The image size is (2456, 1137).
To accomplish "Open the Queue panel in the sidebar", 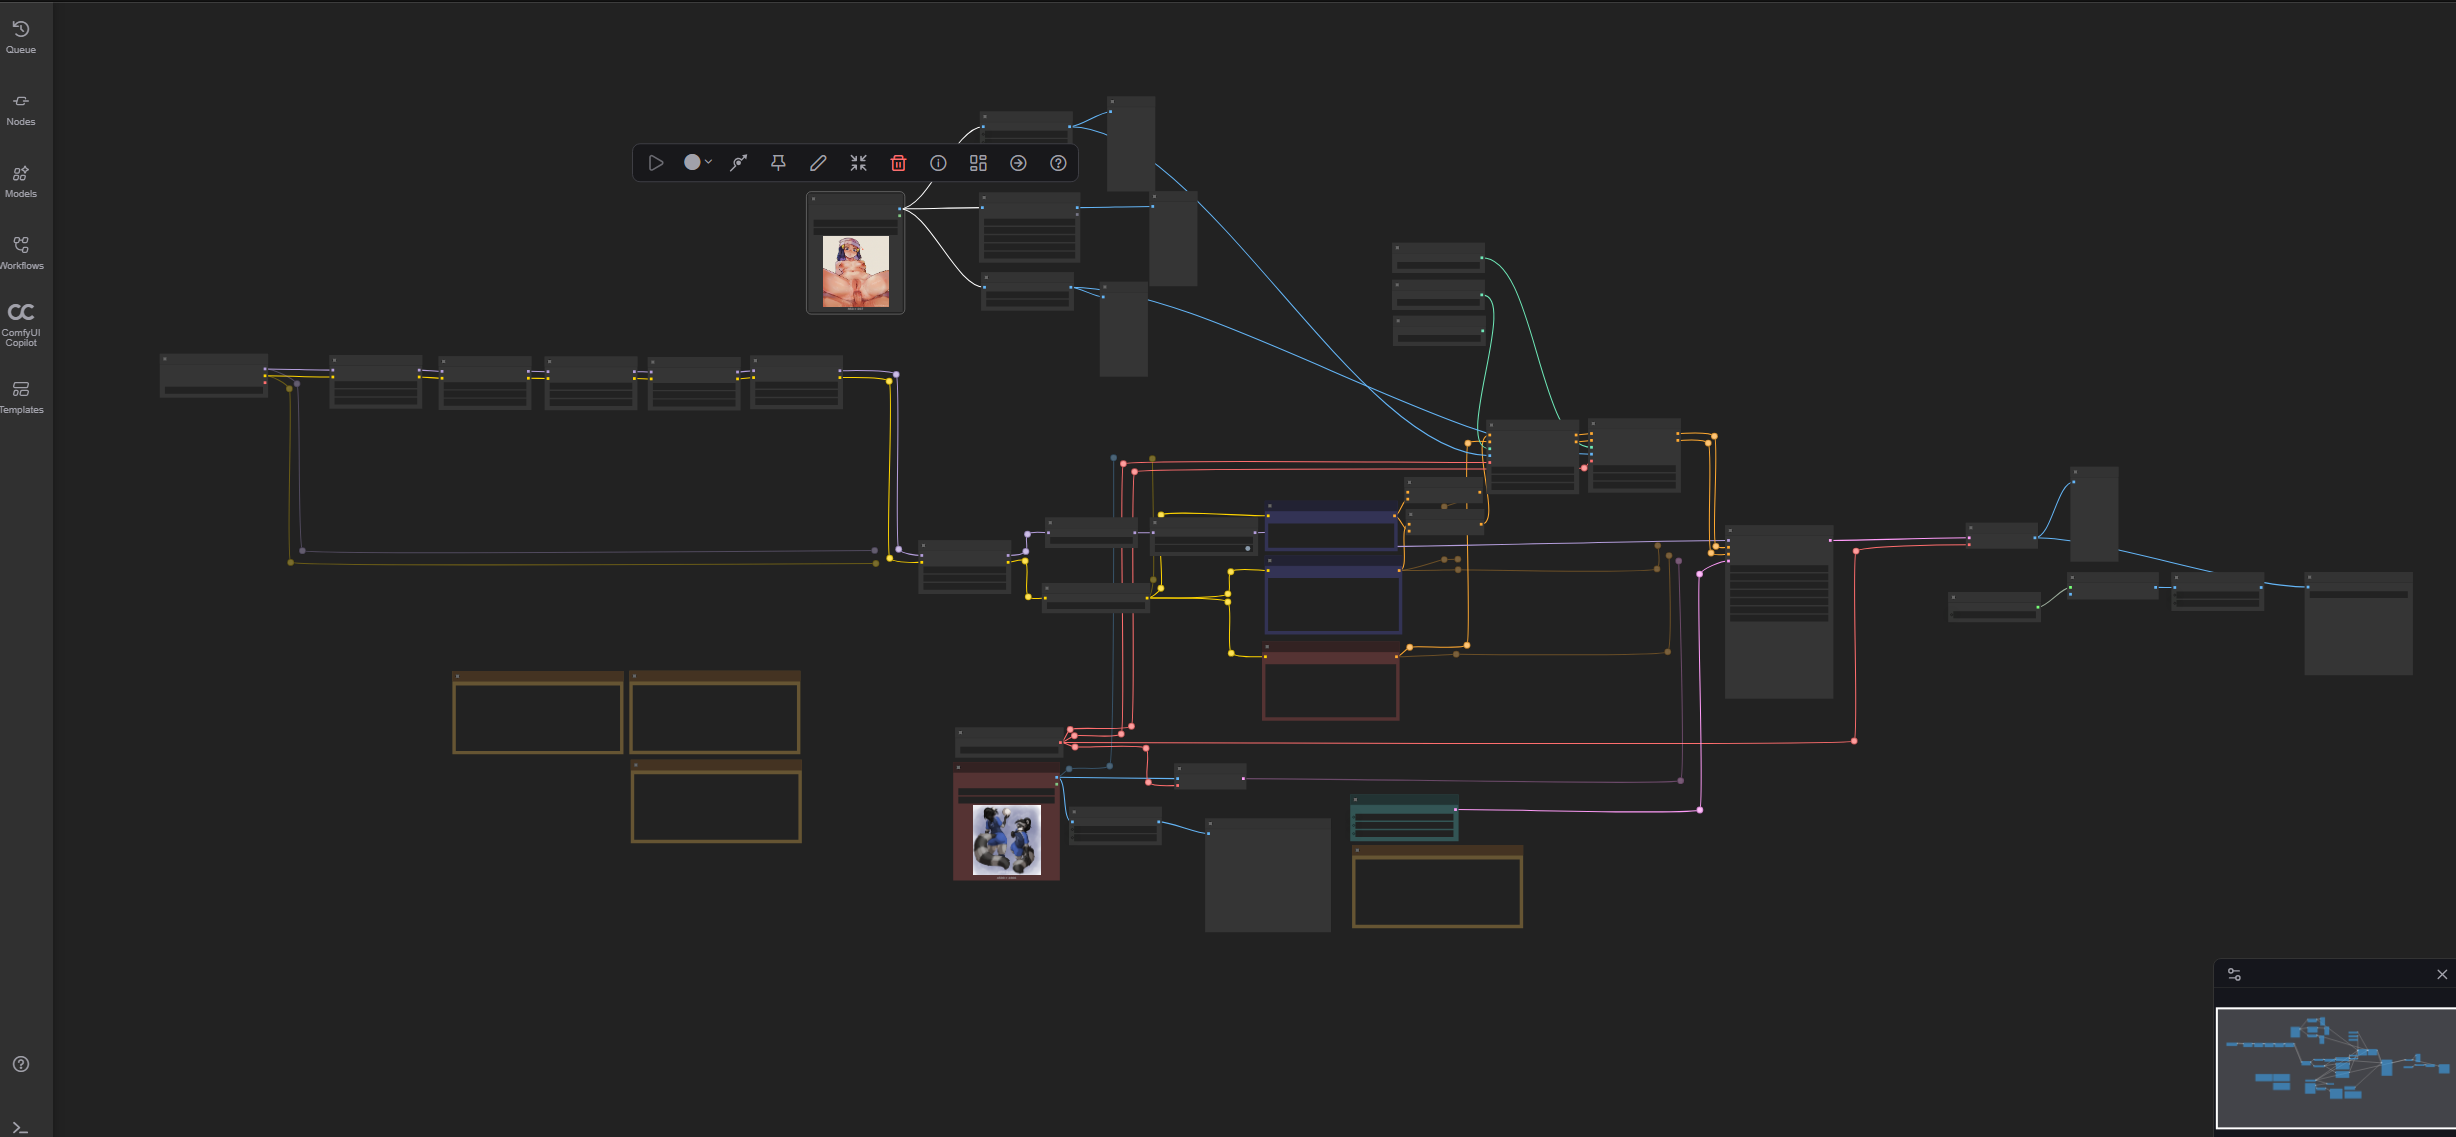I will 21,37.
